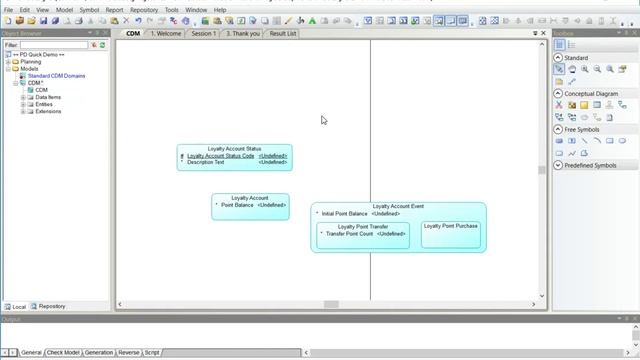Select the Zoom In tool in Toolbox
The height and width of the screenshot is (360, 640).
(585, 69)
